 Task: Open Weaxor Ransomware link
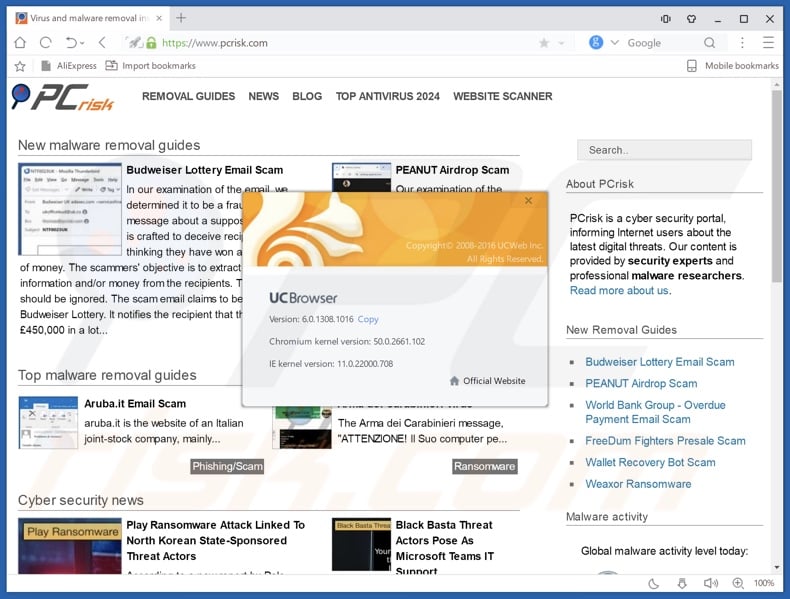click(x=638, y=485)
